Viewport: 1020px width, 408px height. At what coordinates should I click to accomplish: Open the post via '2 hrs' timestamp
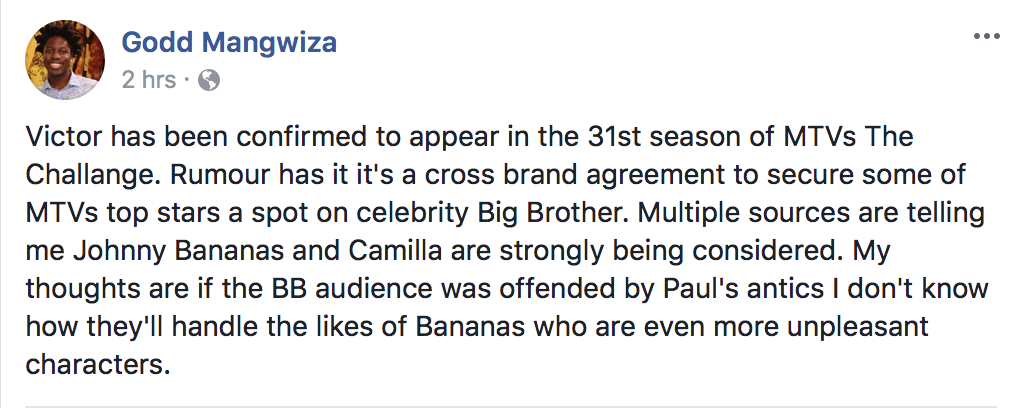tap(149, 80)
